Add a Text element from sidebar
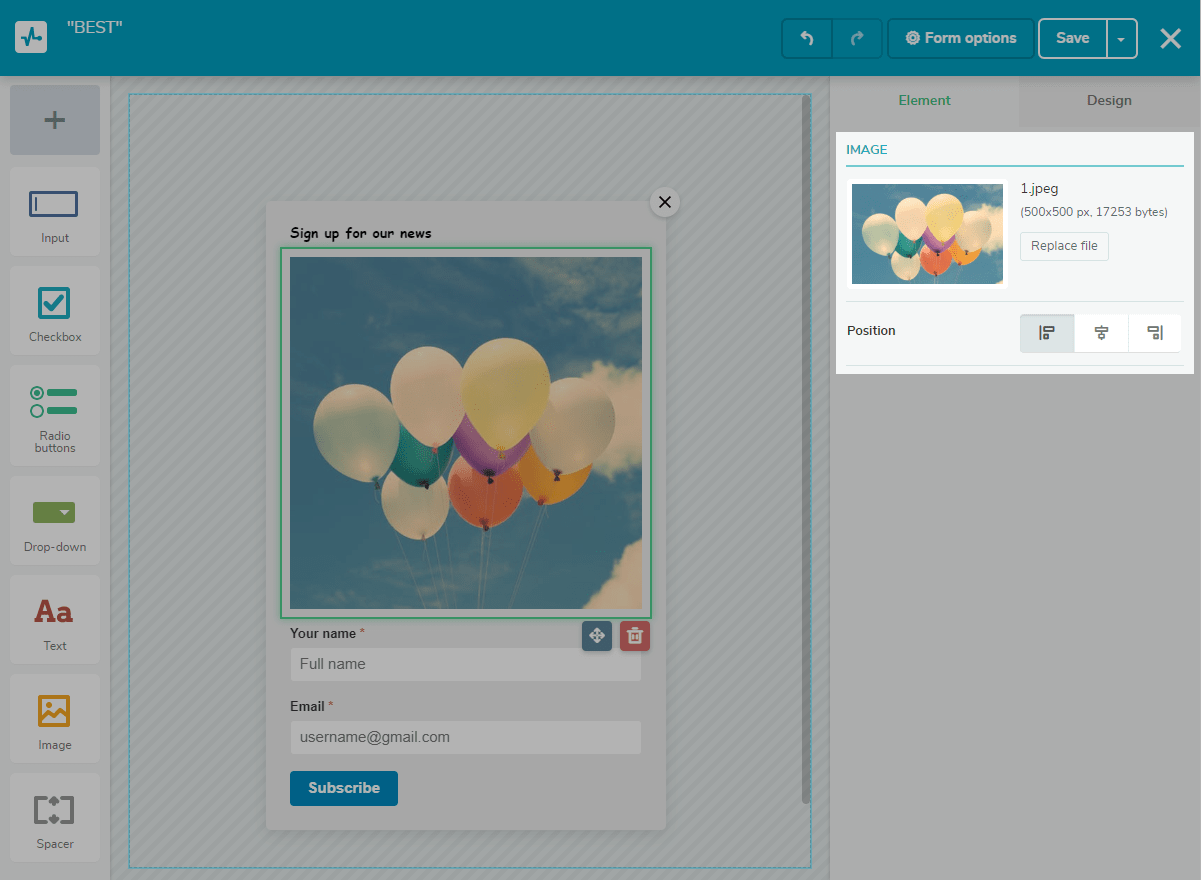 click(x=55, y=619)
